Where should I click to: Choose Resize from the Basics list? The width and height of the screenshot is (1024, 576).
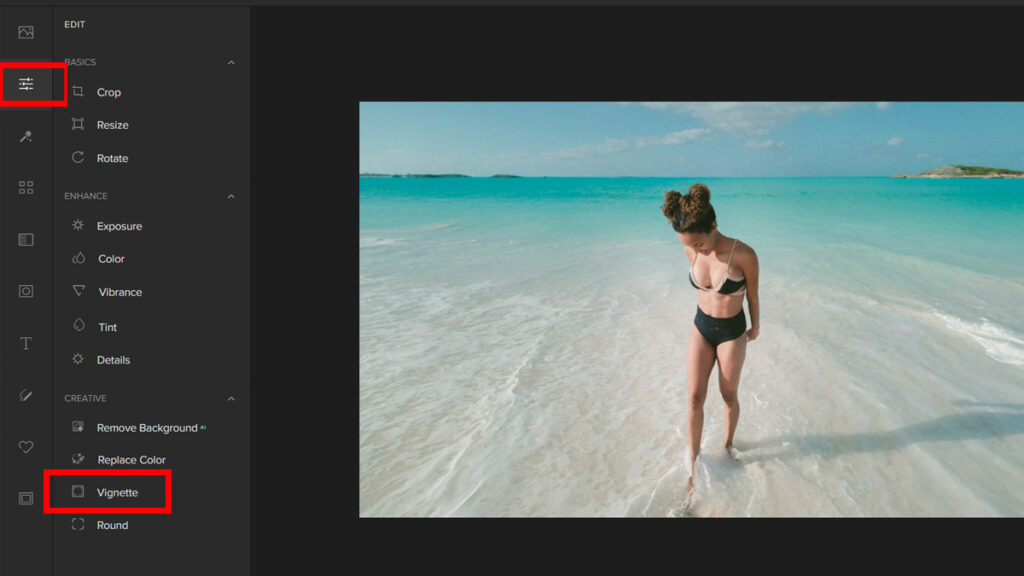pos(112,125)
